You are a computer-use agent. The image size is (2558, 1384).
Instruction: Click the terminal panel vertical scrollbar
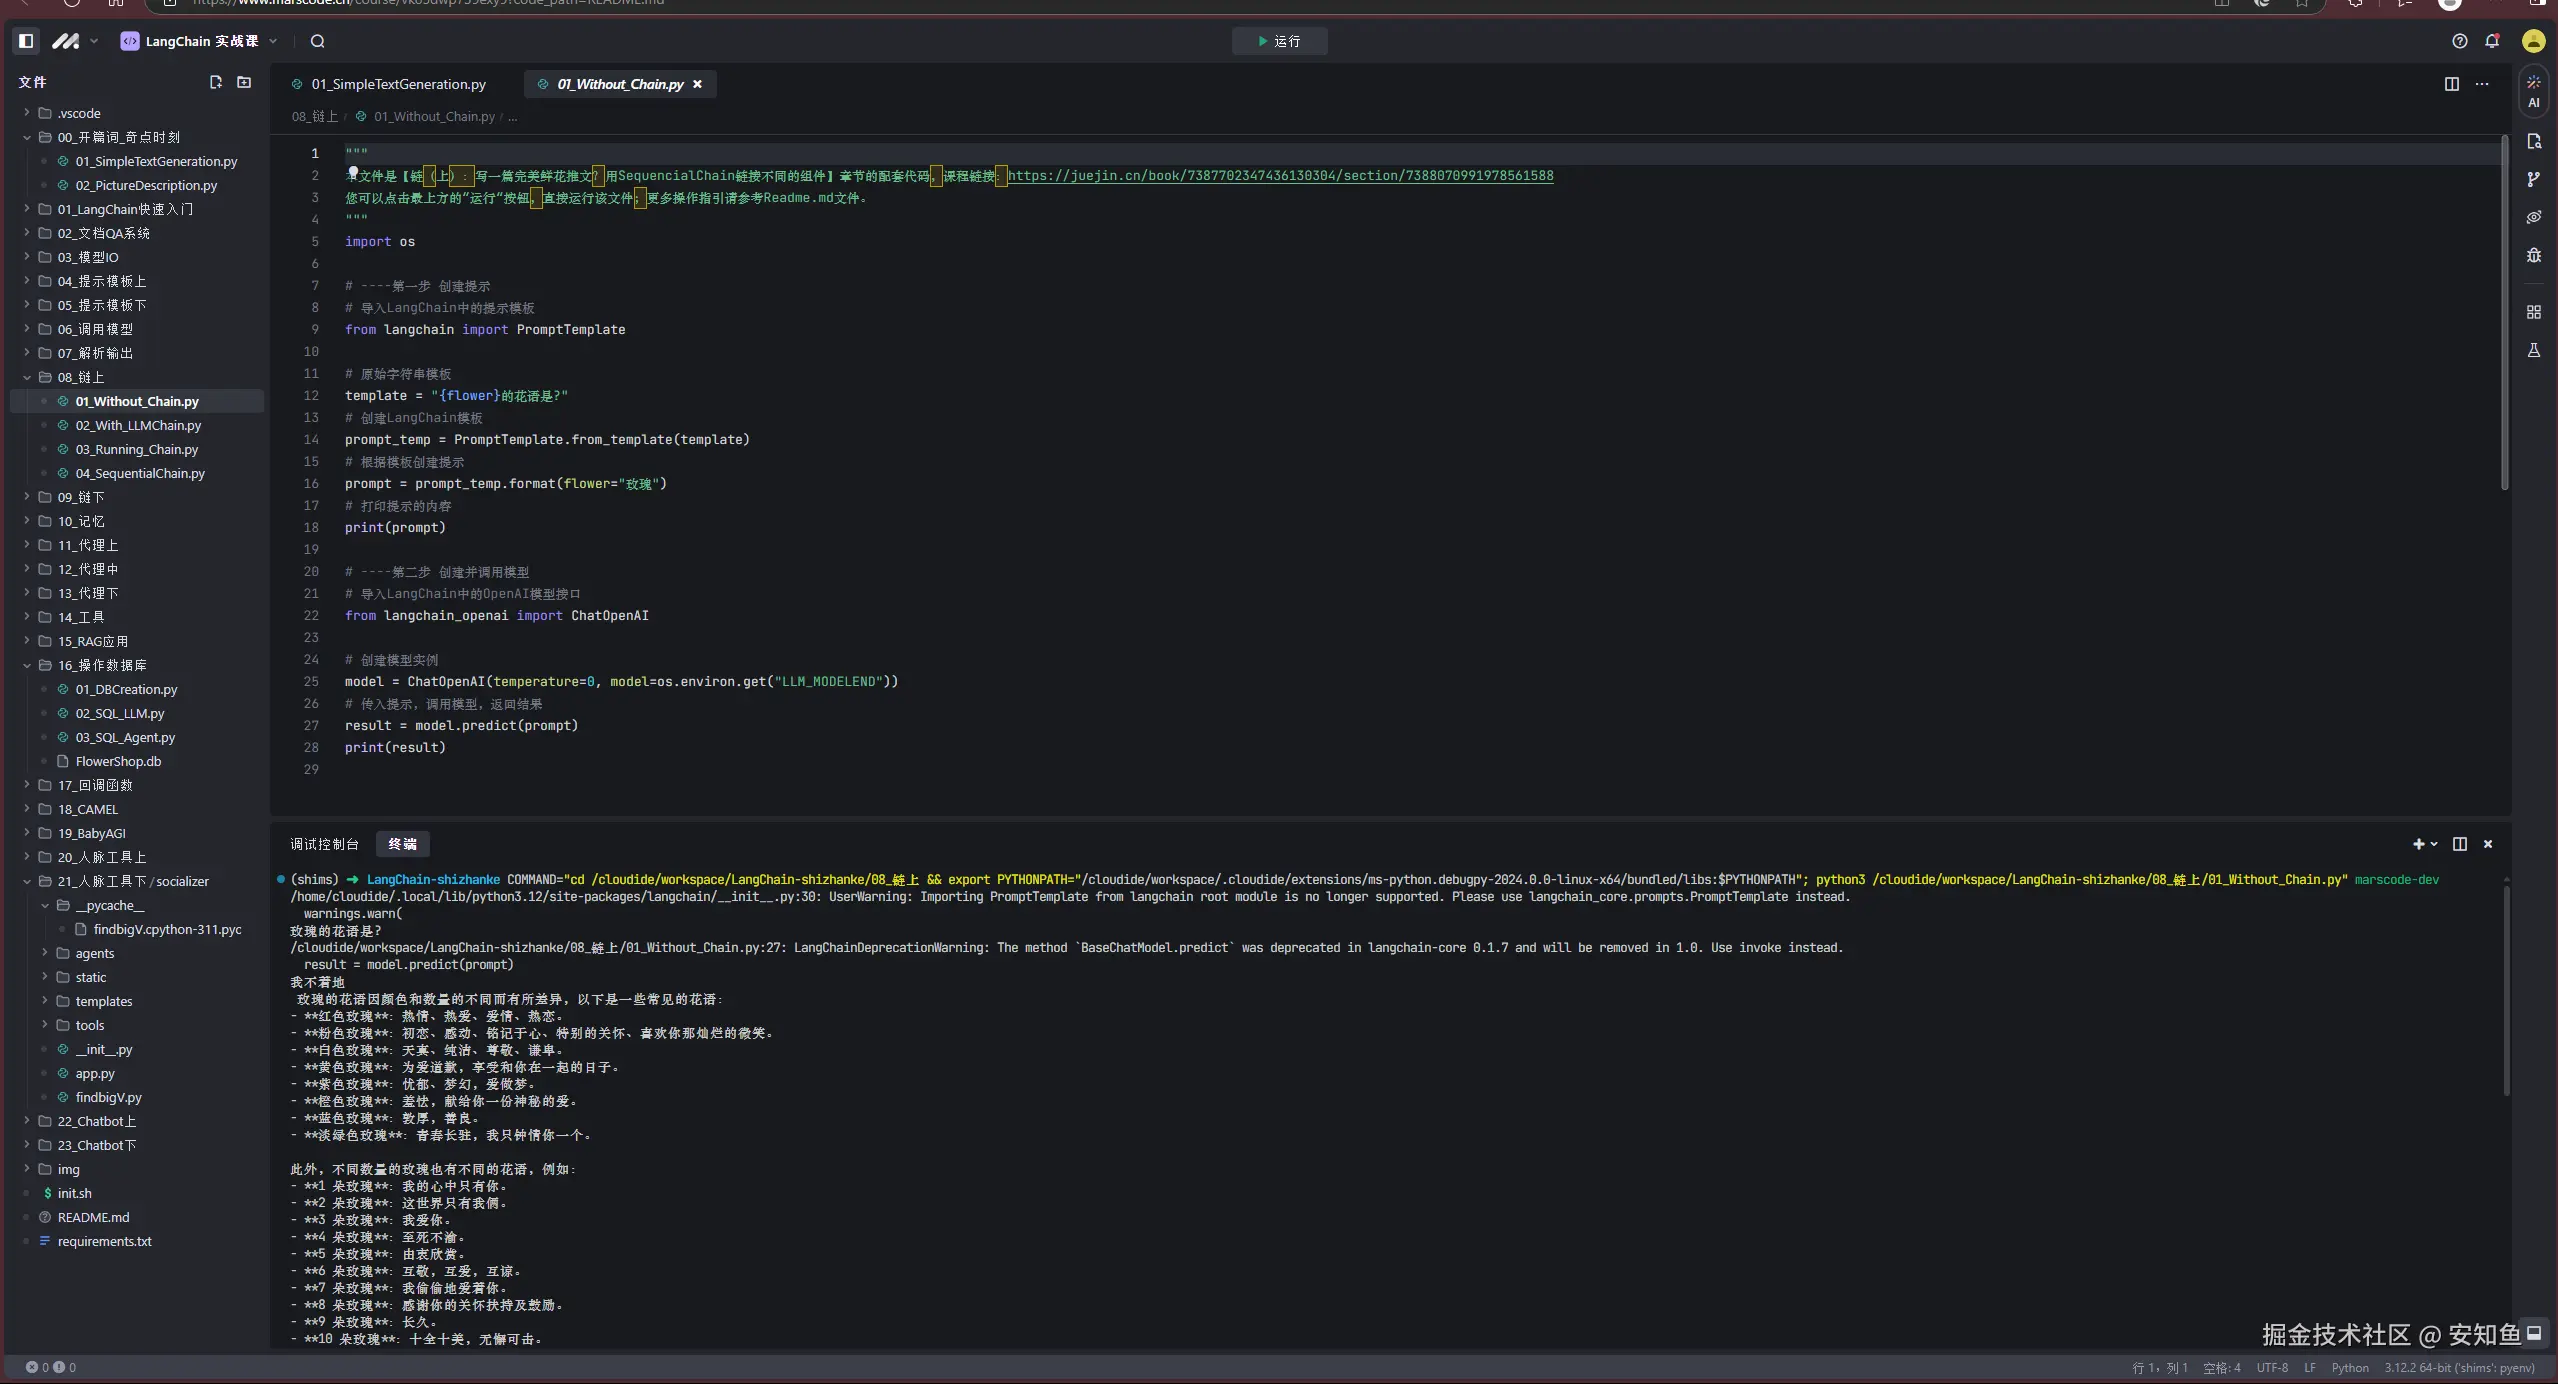tap(2506, 990)
